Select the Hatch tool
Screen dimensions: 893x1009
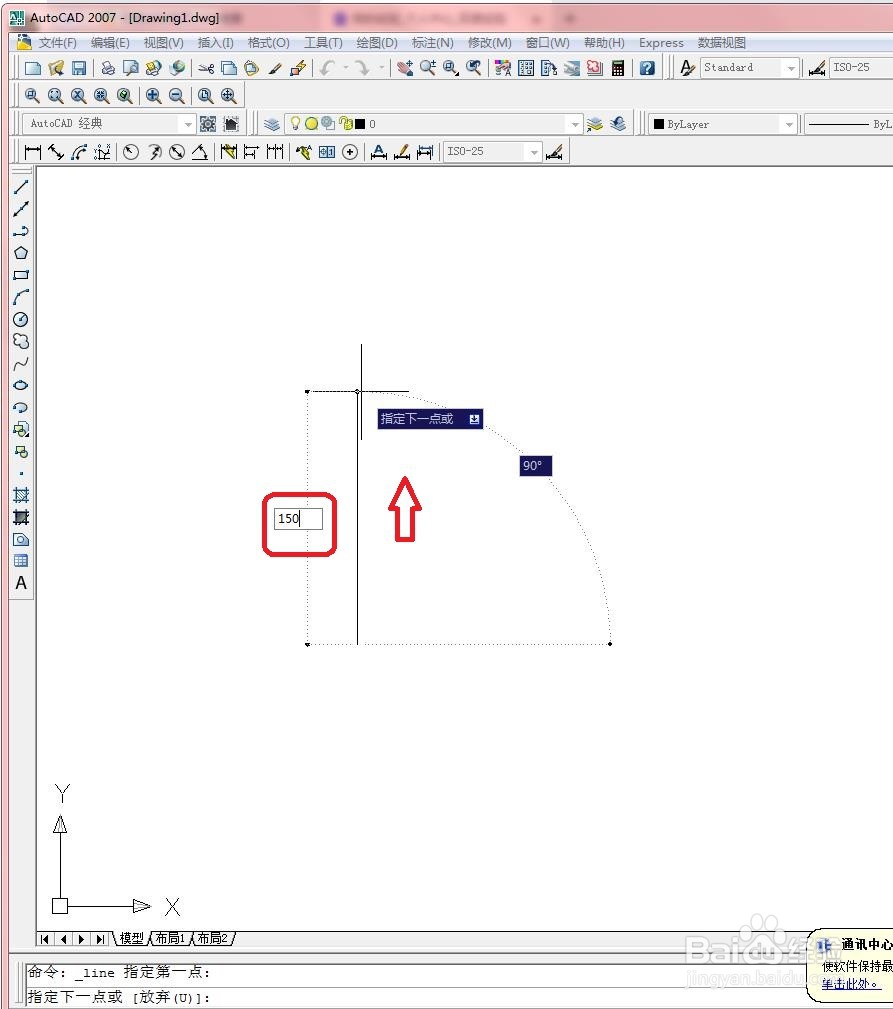(x=21, y=495)
